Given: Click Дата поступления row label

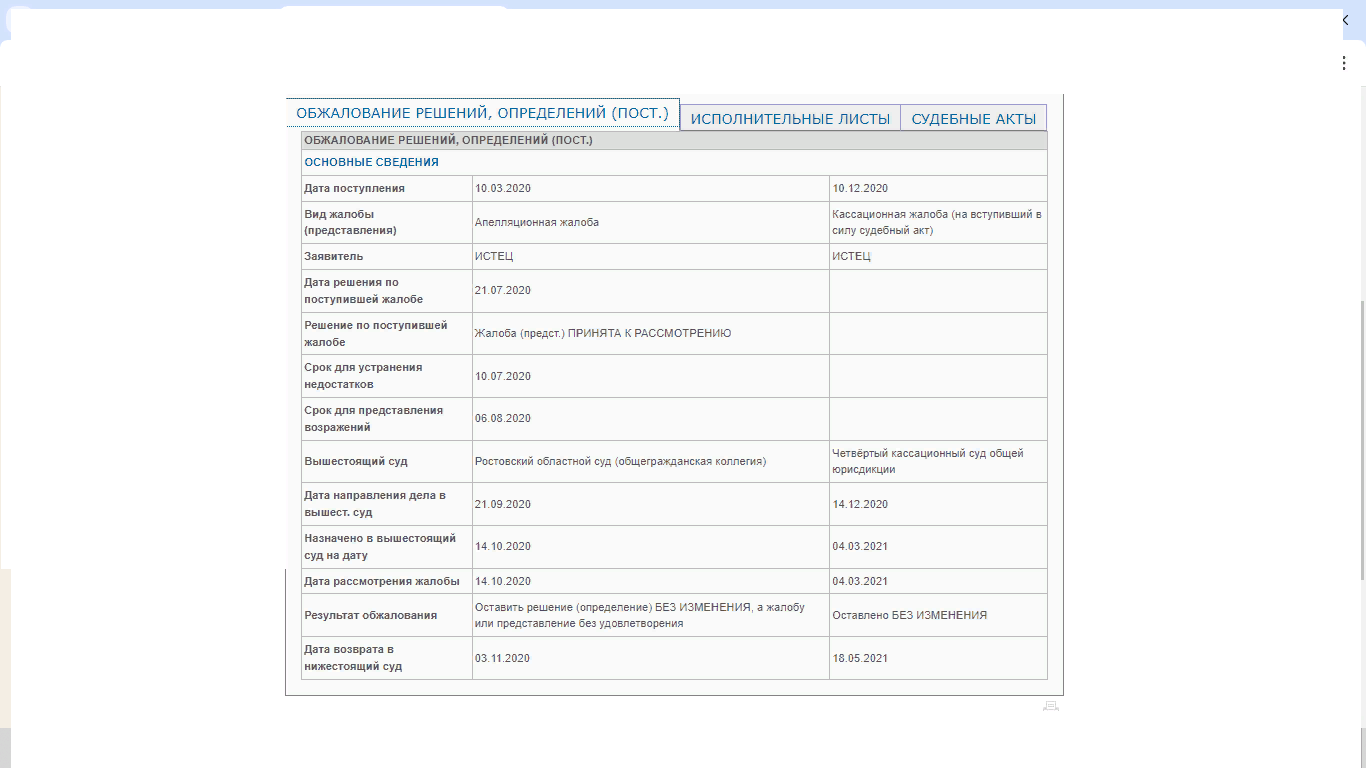Looking at the screenshot, I should click(x=354, y=188).
